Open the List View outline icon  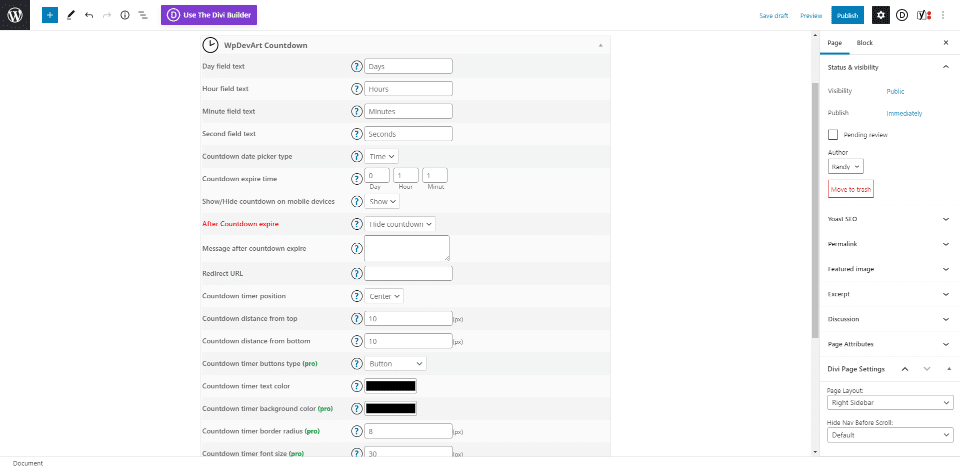click(x=143, y=16)
